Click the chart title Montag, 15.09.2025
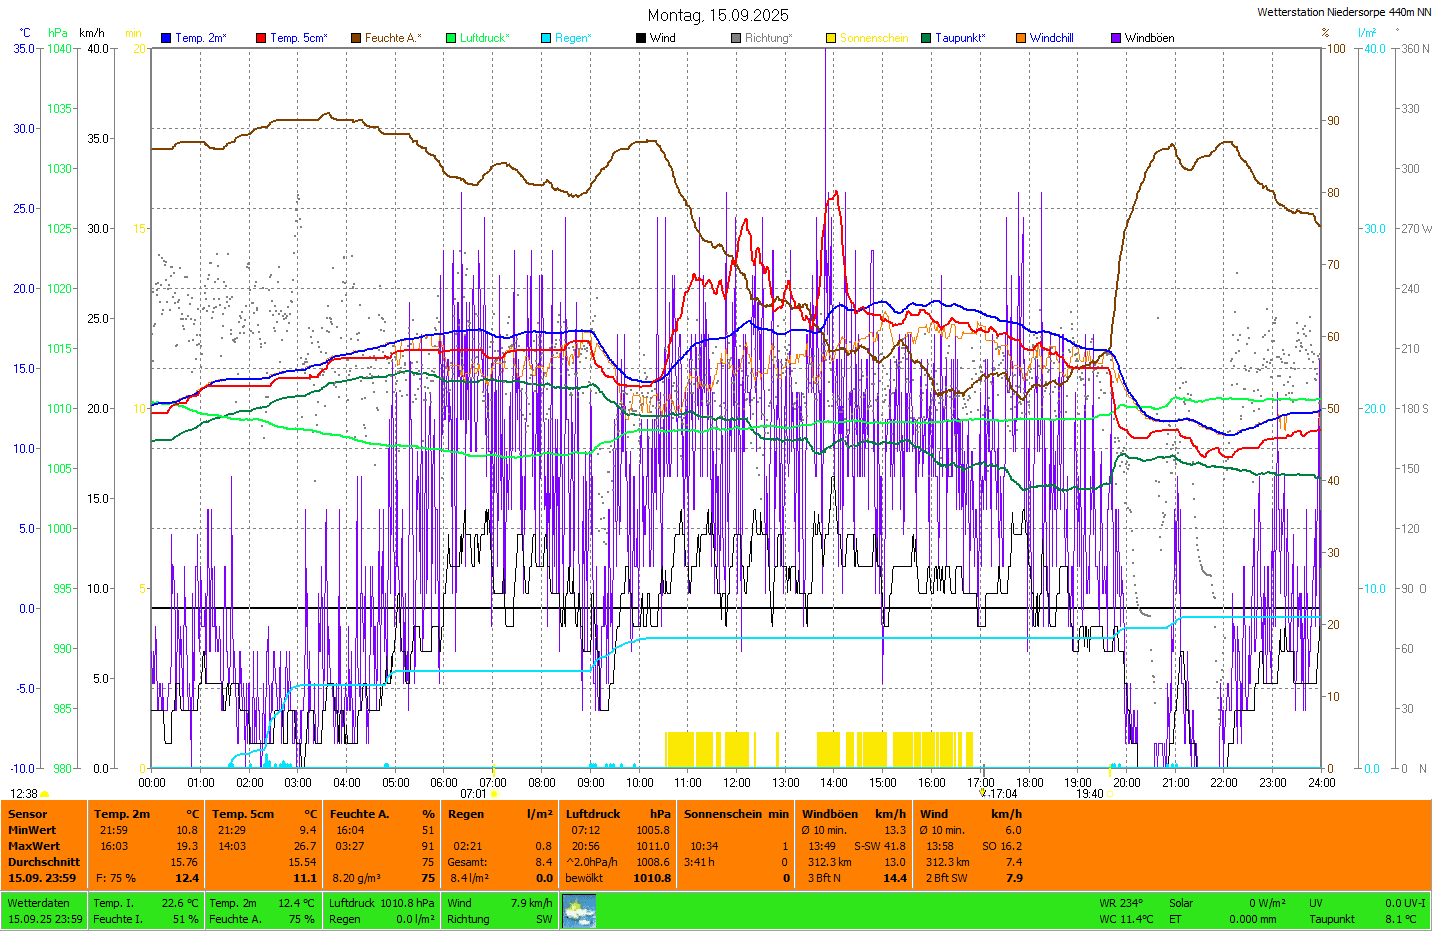 tap(718, 15)
